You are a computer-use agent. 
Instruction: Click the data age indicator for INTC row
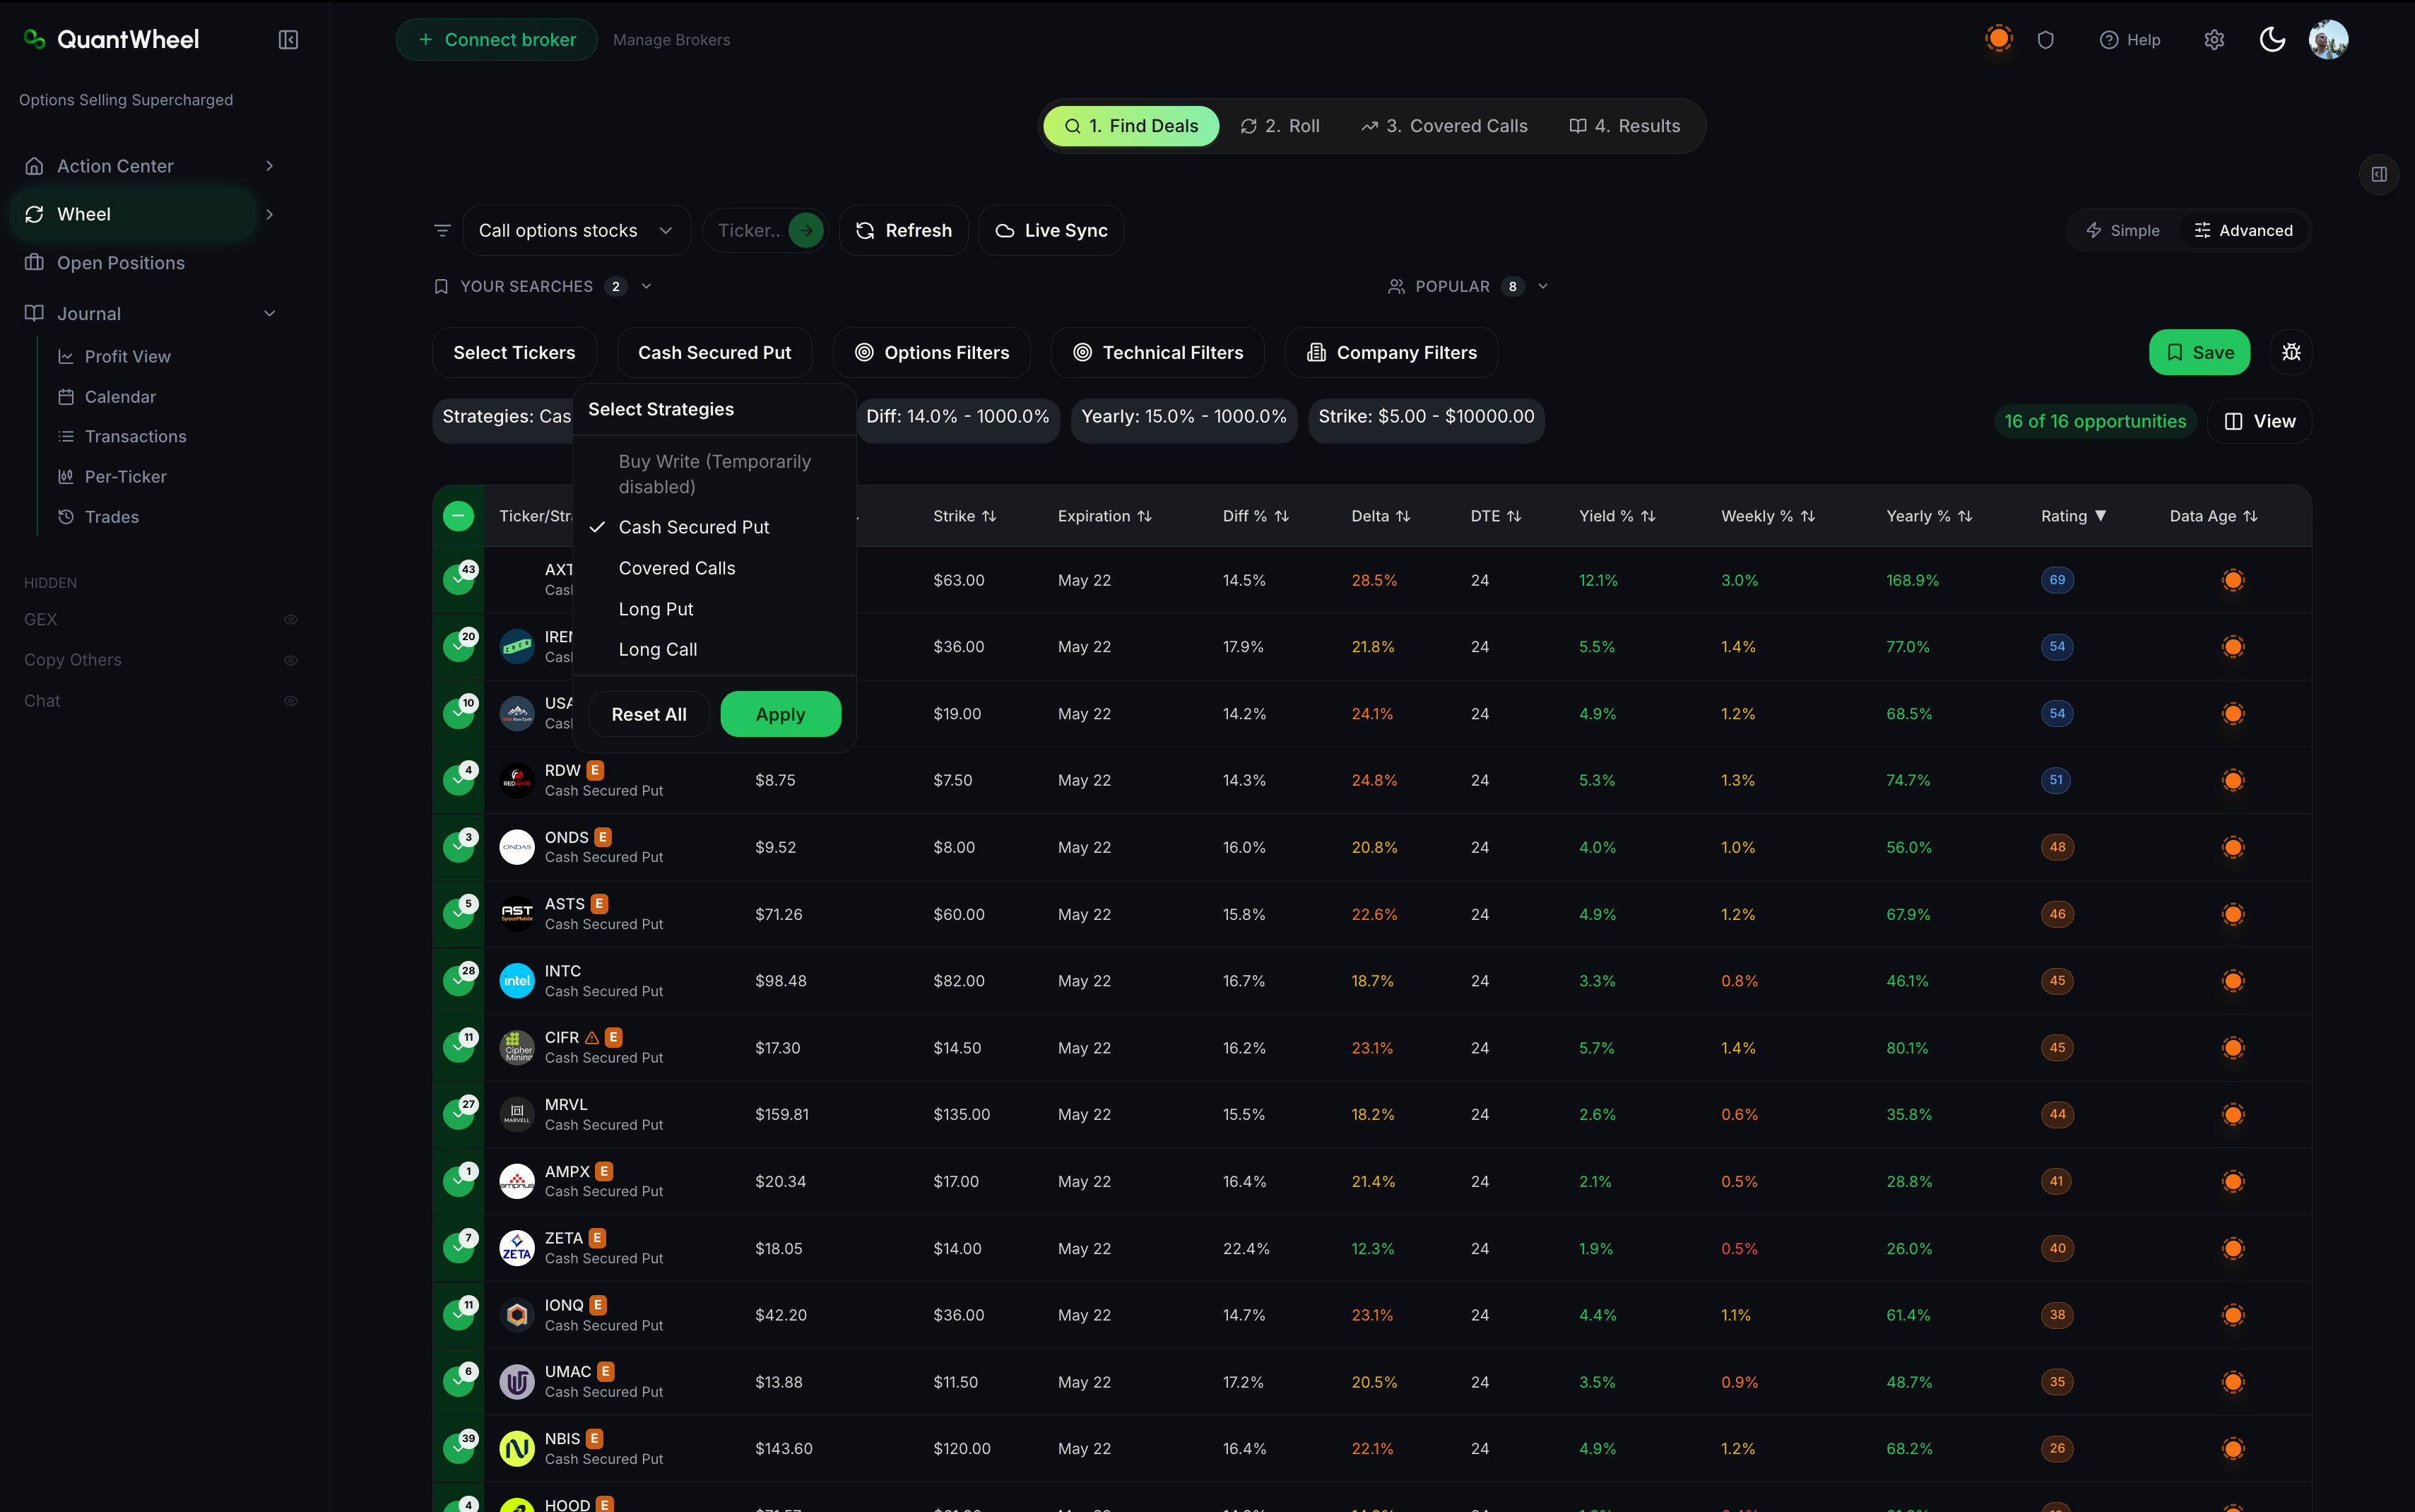(2233, 981)
